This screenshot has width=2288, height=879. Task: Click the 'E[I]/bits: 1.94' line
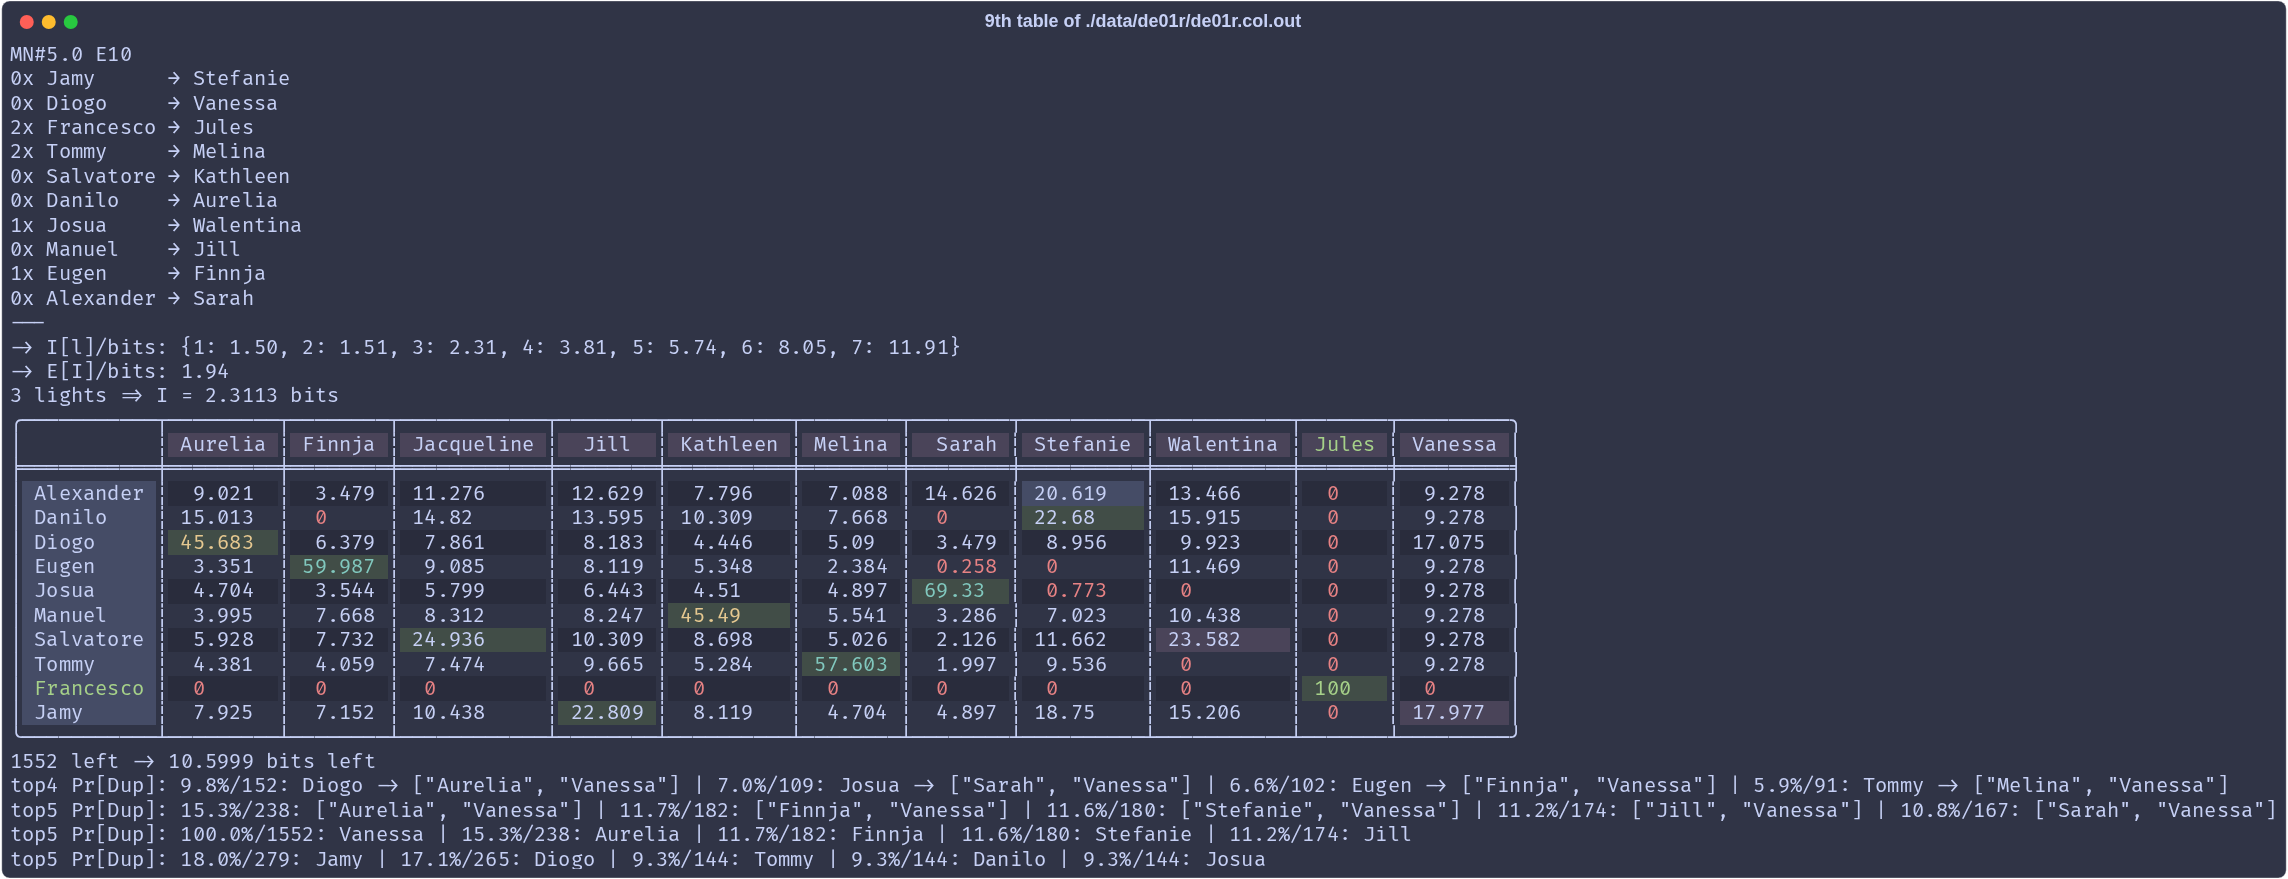119,371
